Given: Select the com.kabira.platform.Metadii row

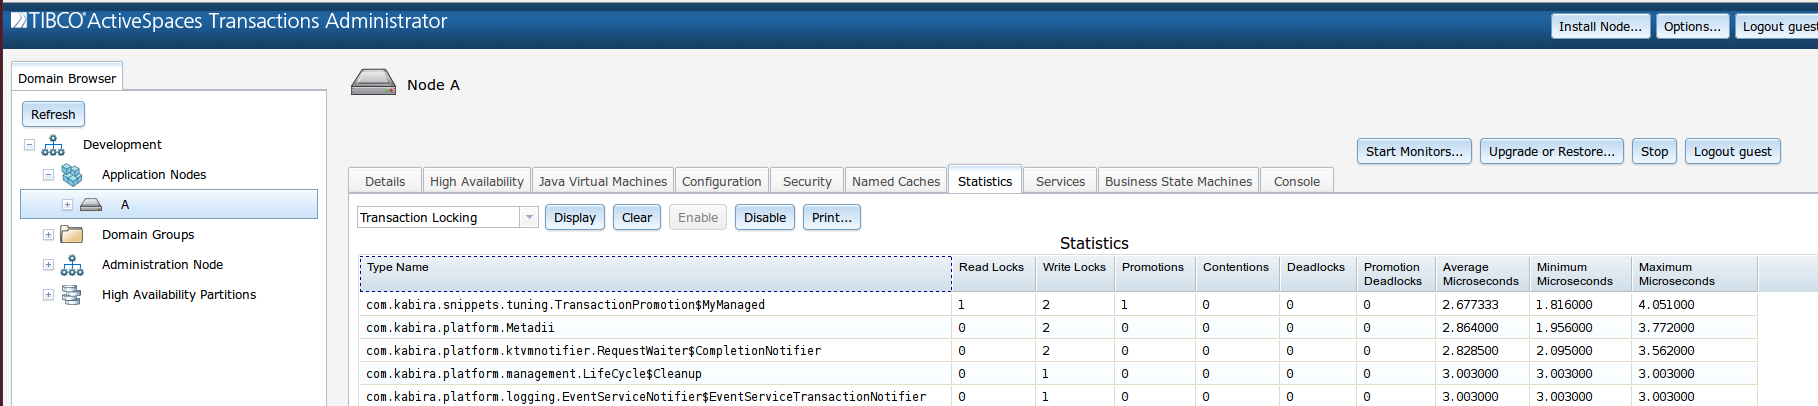Looking at the screenshot, I should [x=1057, y=328].
